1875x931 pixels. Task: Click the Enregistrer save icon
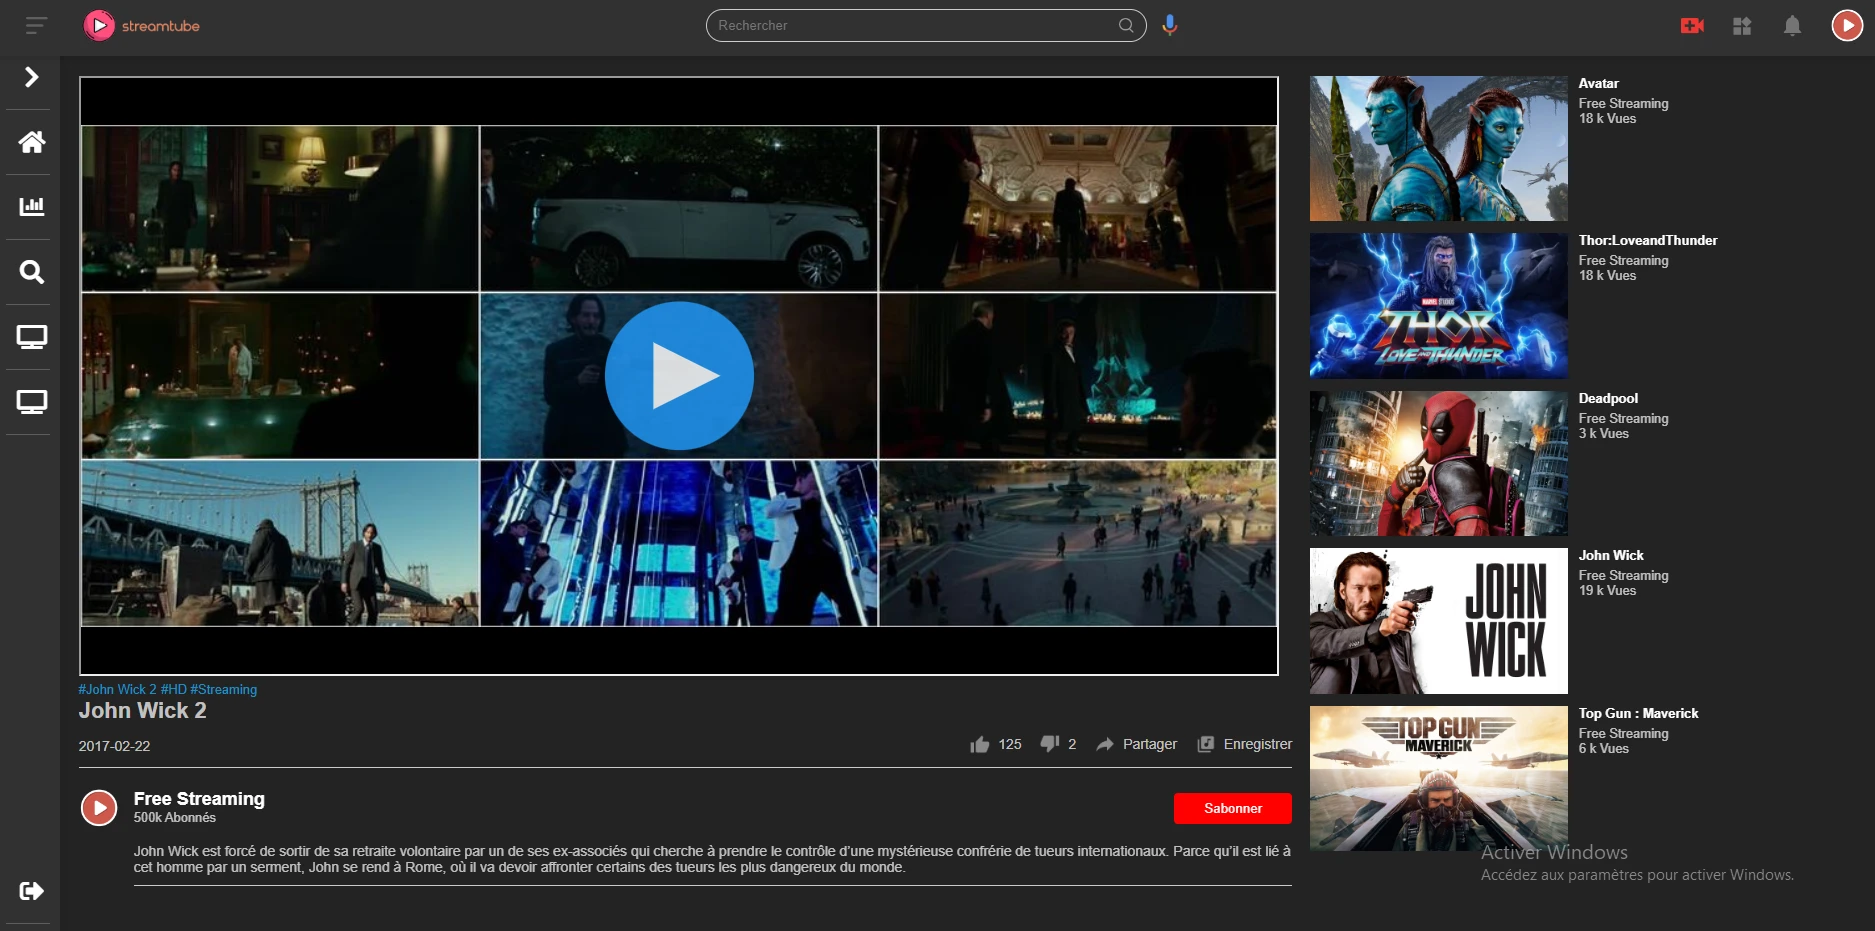pos(1206,744)
